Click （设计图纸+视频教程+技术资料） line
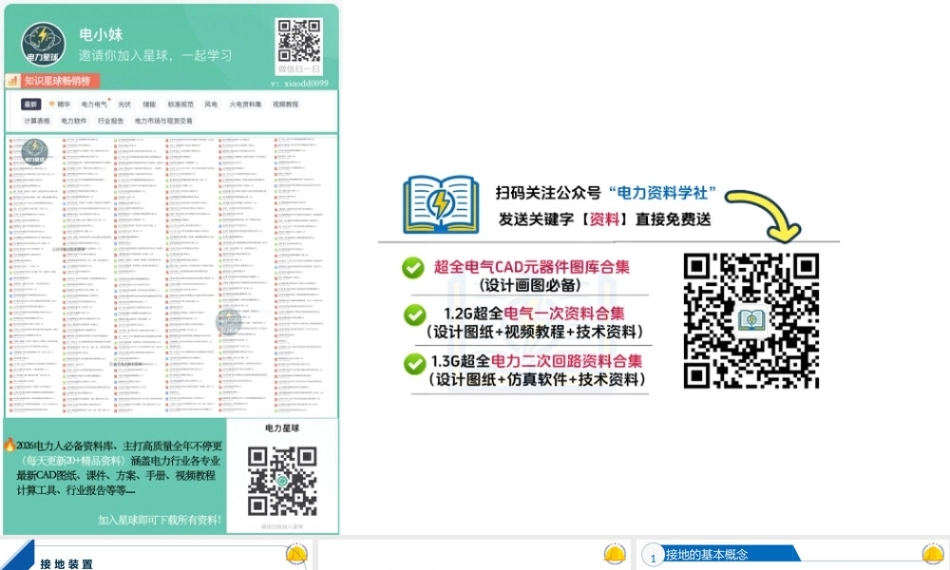The width and height of the screenshot is (950, 570). click(x=534, y=332)
